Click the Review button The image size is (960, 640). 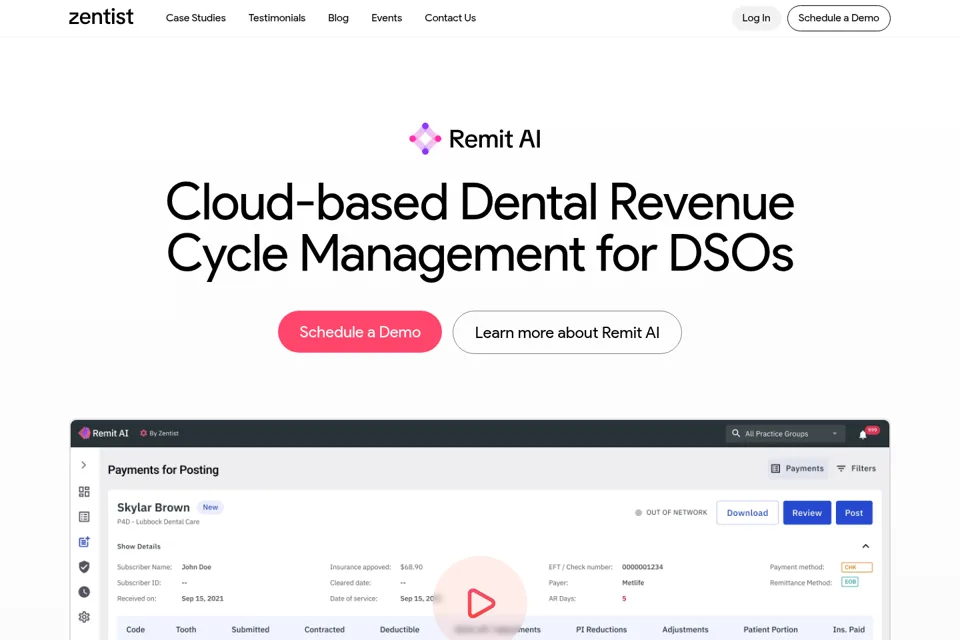click(x=806, y=513)
